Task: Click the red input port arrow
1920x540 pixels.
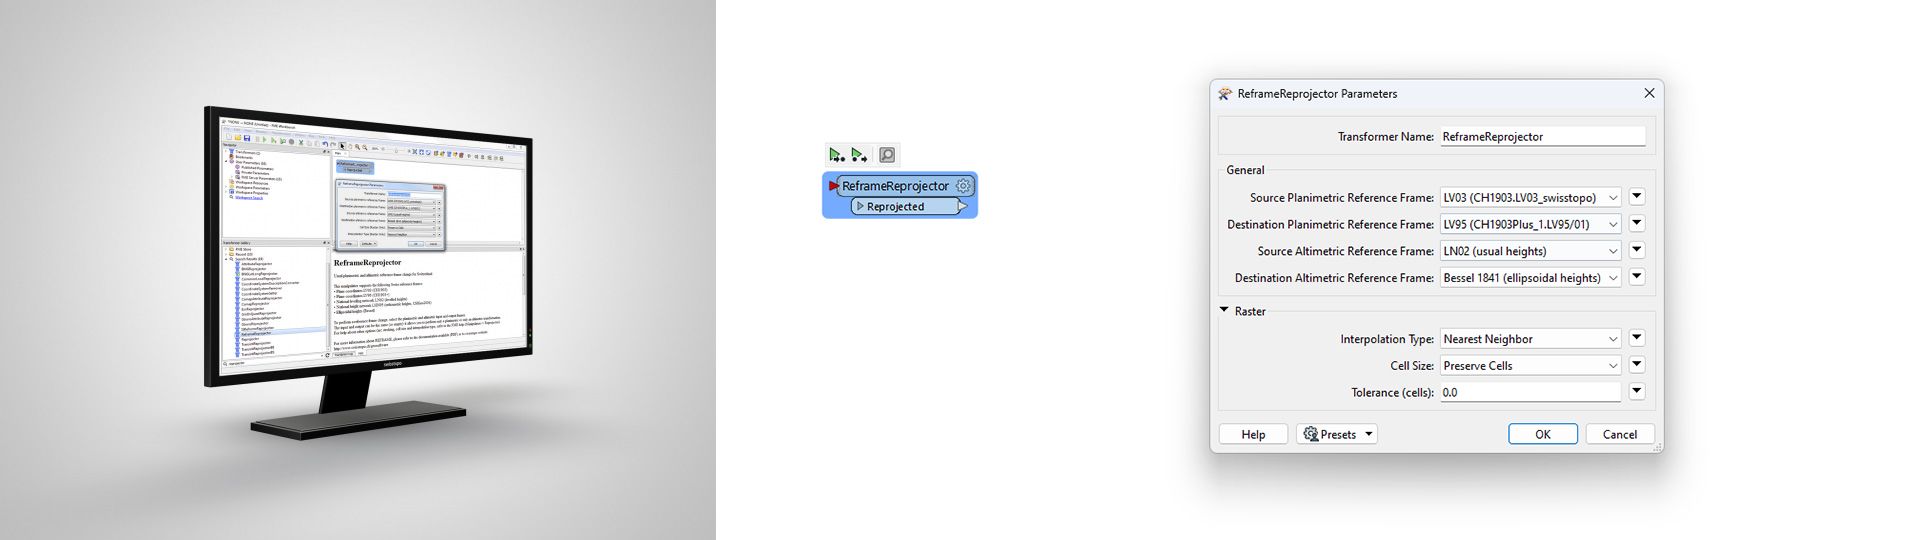Action: point(834,186)
